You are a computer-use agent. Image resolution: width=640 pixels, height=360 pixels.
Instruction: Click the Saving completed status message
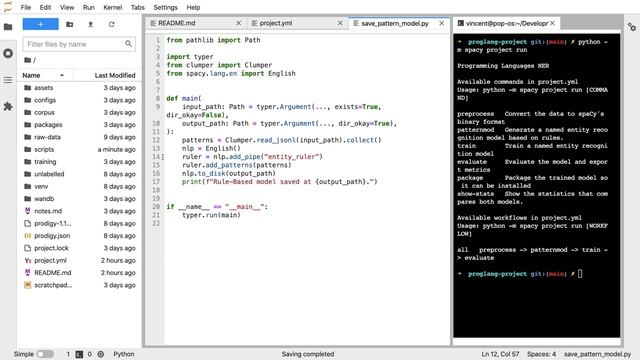[308, 354]
